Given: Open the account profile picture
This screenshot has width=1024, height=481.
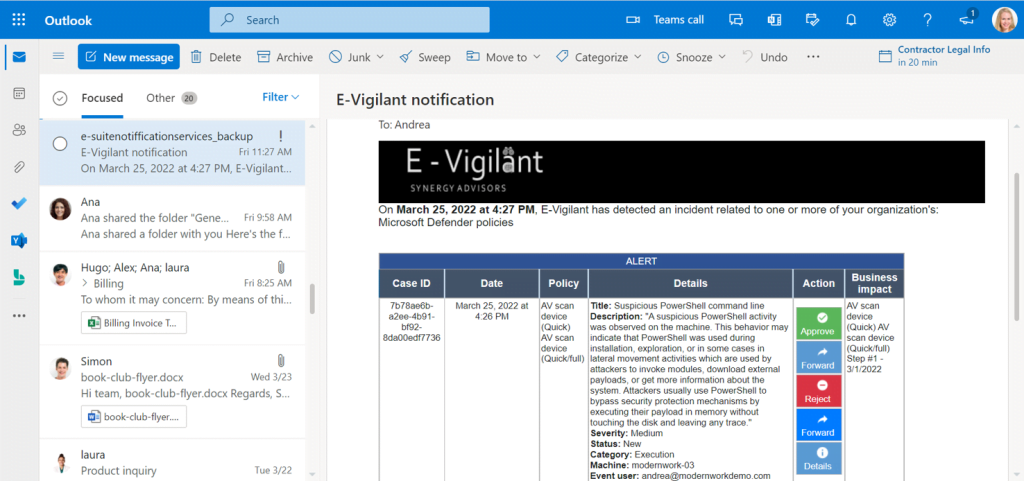Looking at the screenshot, I should 1003,20.
